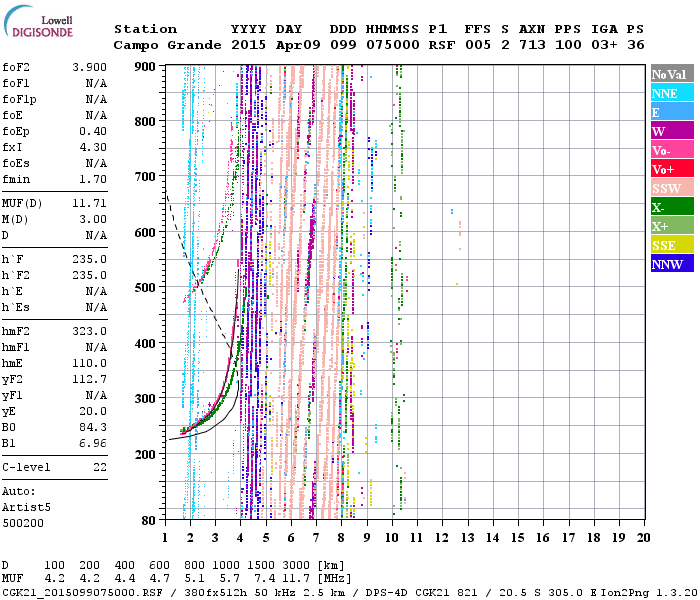Click the year 2015 in header
This screenshot has width=700, height=600.
click(249, 45)
